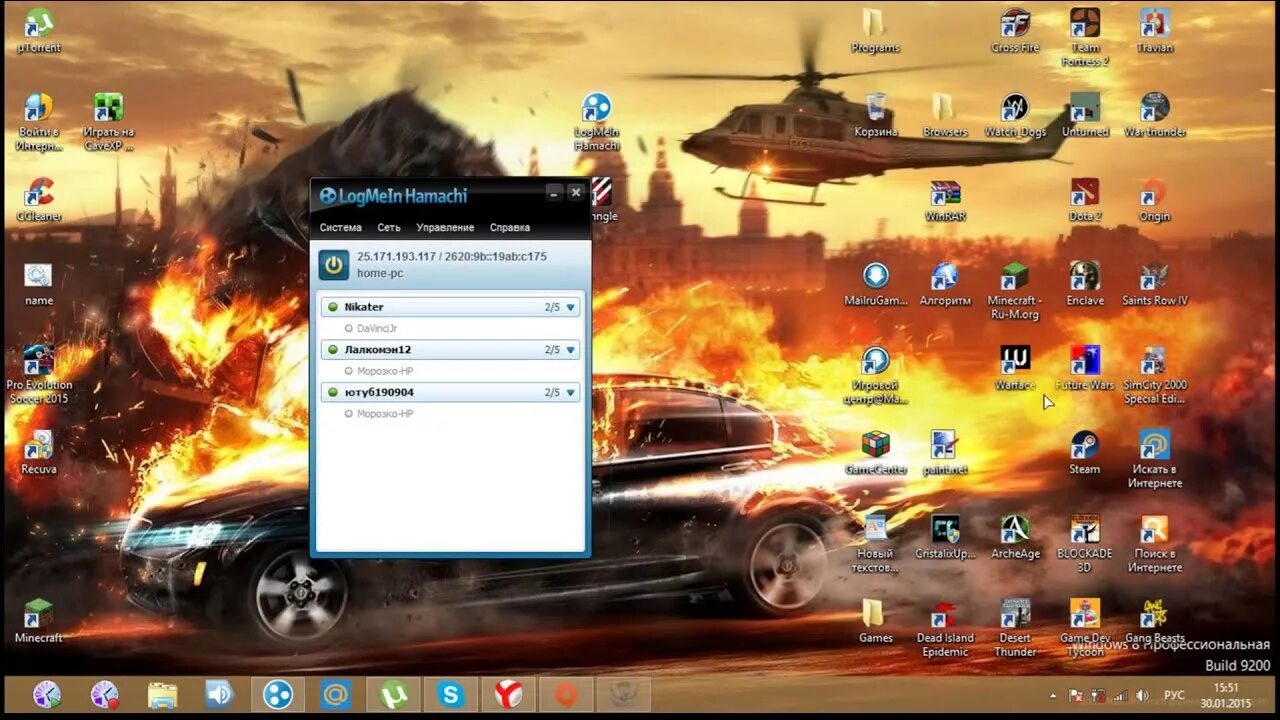
Task: Open File Explorer from taskbar
Action: (x=162, y=694)
